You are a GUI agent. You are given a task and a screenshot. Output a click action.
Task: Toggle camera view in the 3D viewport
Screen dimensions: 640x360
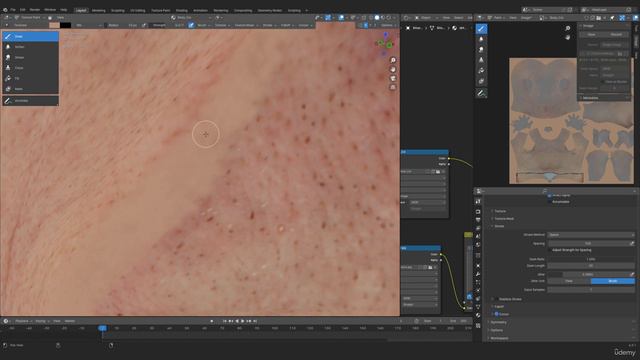click(393, 78)
